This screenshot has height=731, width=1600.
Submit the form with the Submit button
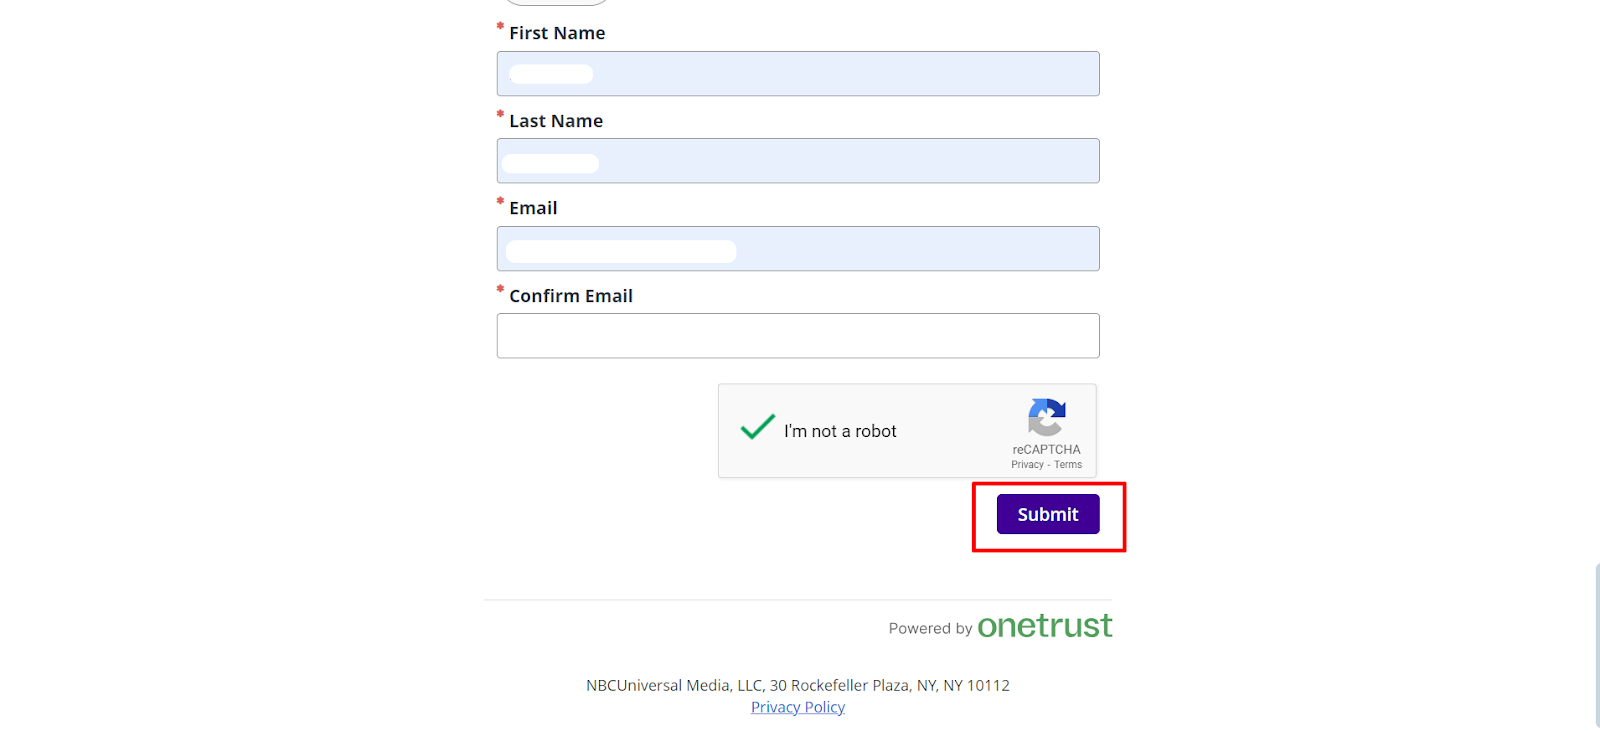pos(1048,514)
